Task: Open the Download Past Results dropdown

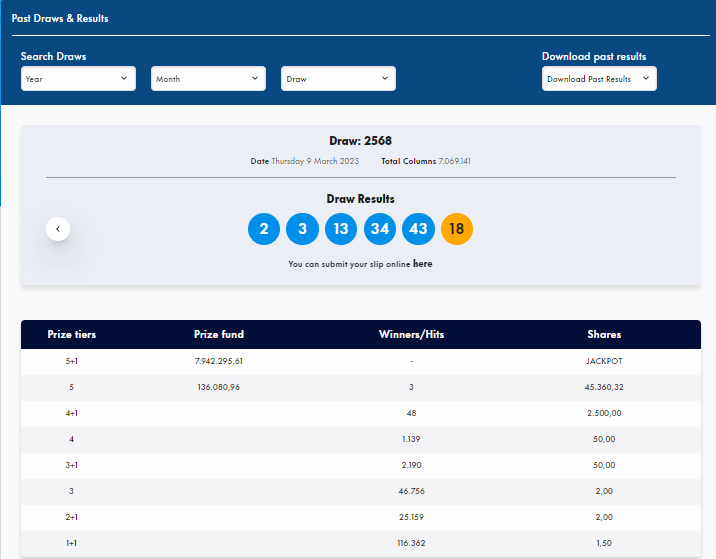Action: (x=599, y=79)
